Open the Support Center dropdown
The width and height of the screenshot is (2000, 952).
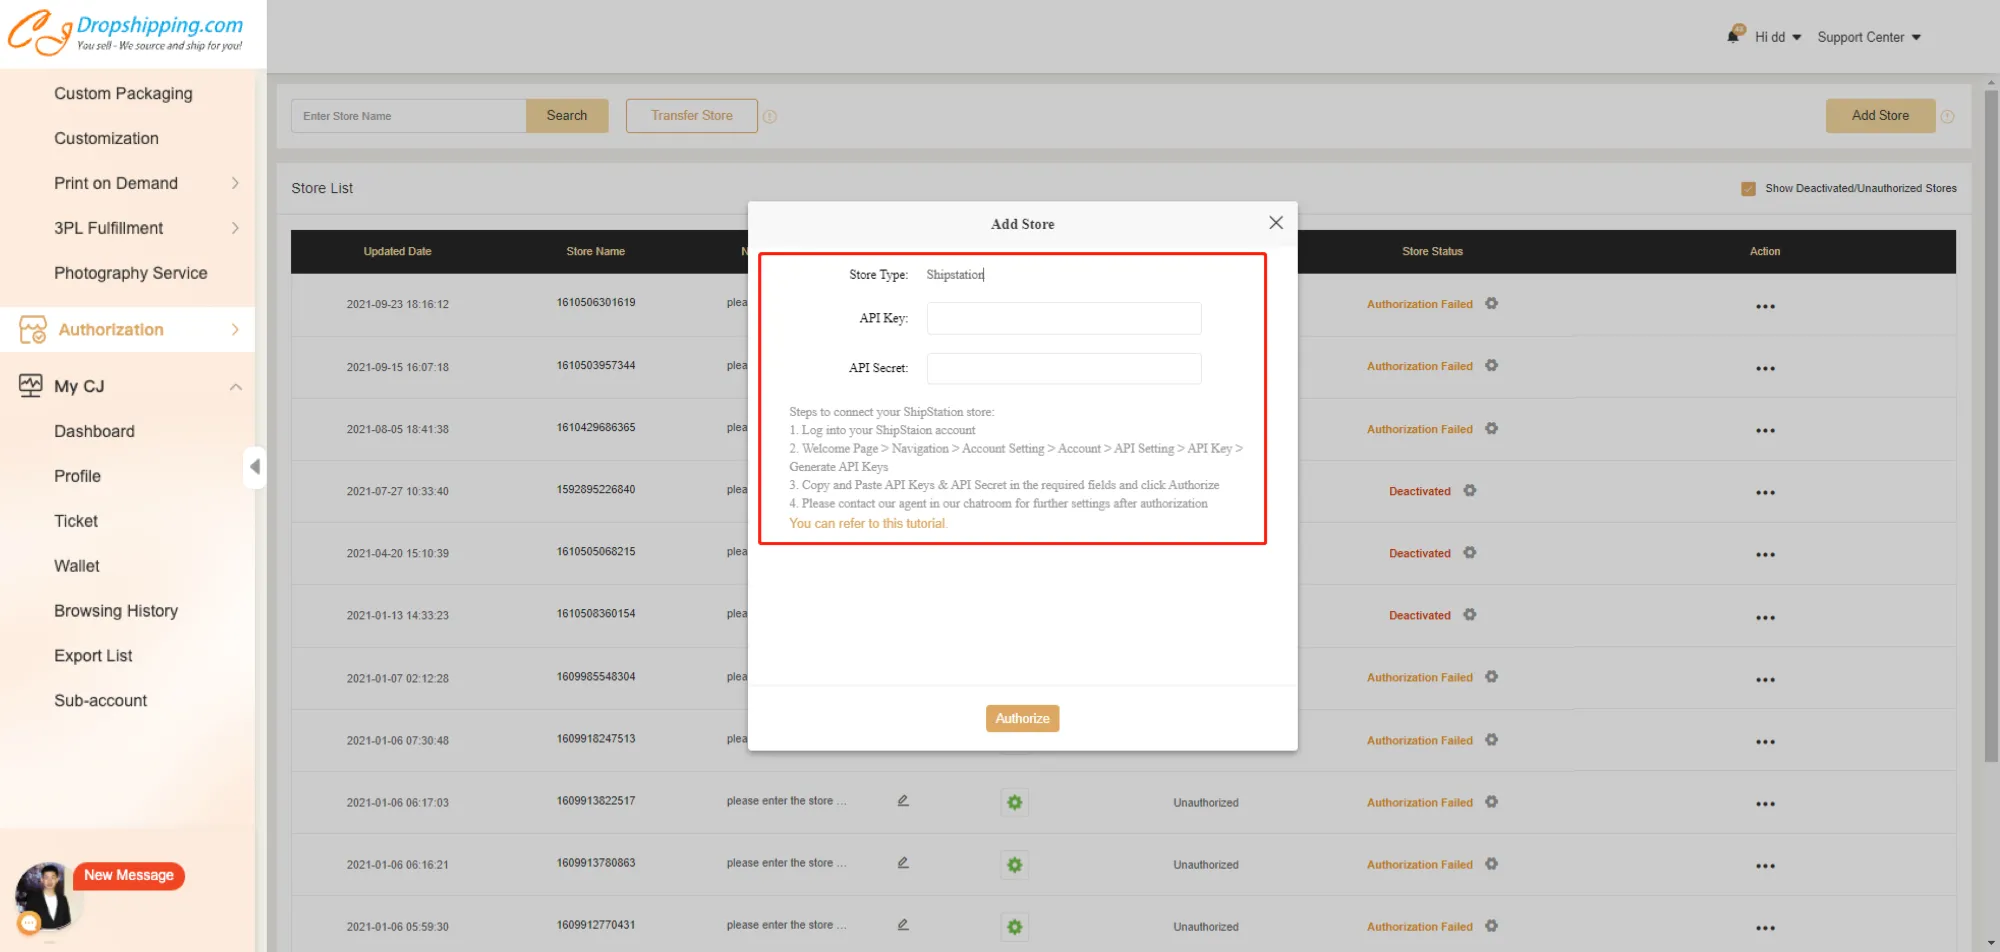click(x=1868, y=37)
